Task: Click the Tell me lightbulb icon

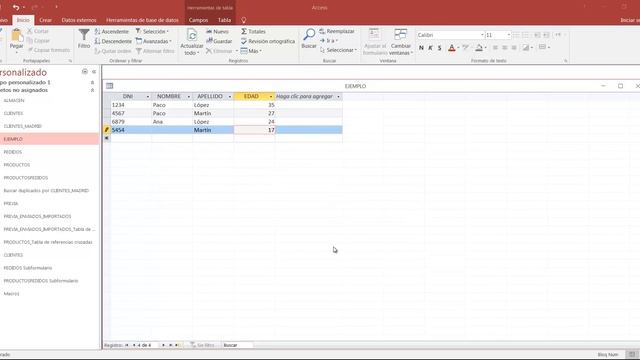Action: point(244,20)
